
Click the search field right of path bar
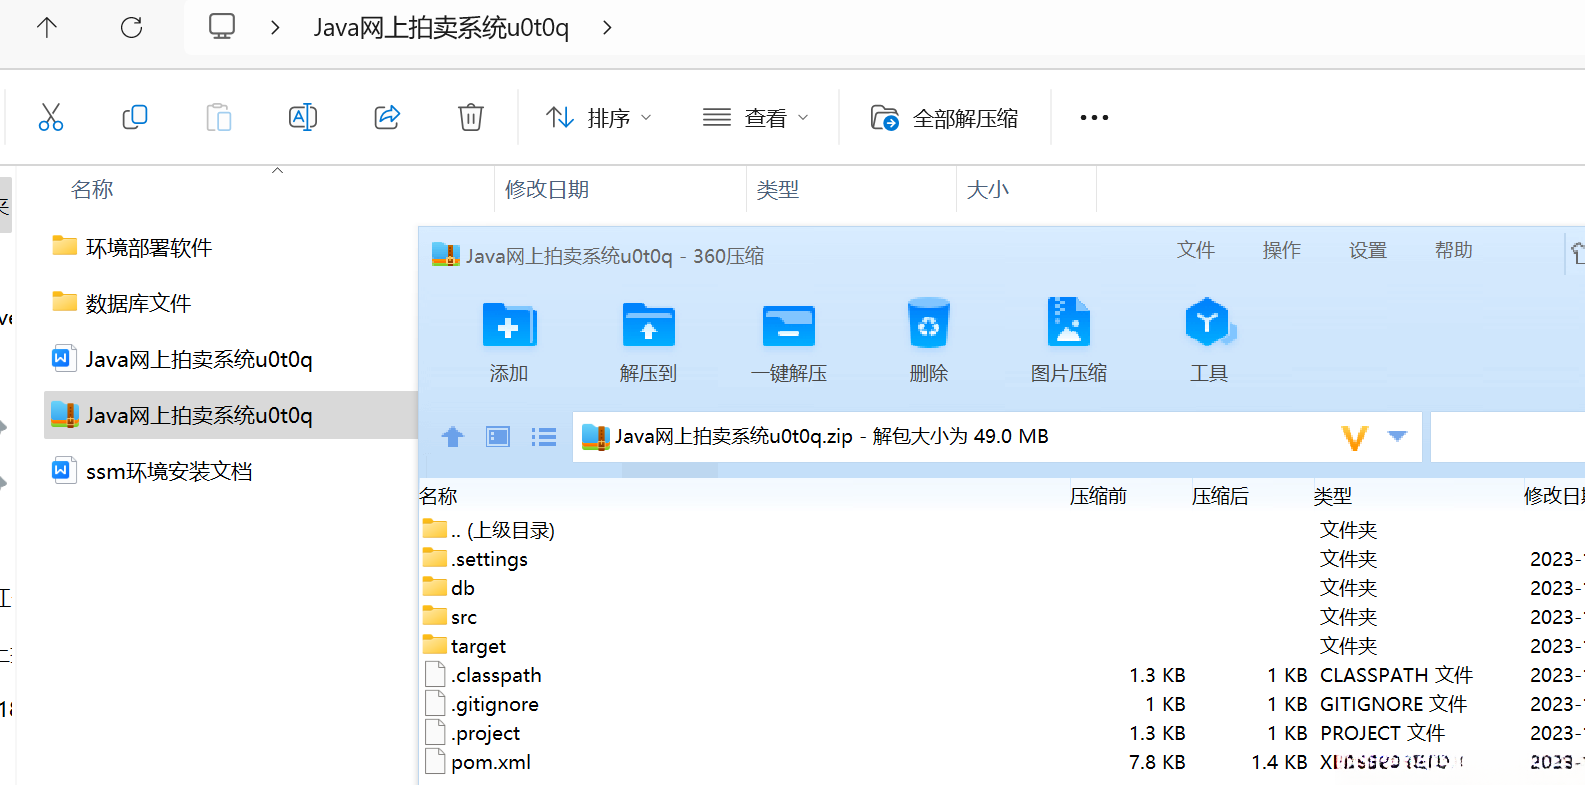point(1508,437)
